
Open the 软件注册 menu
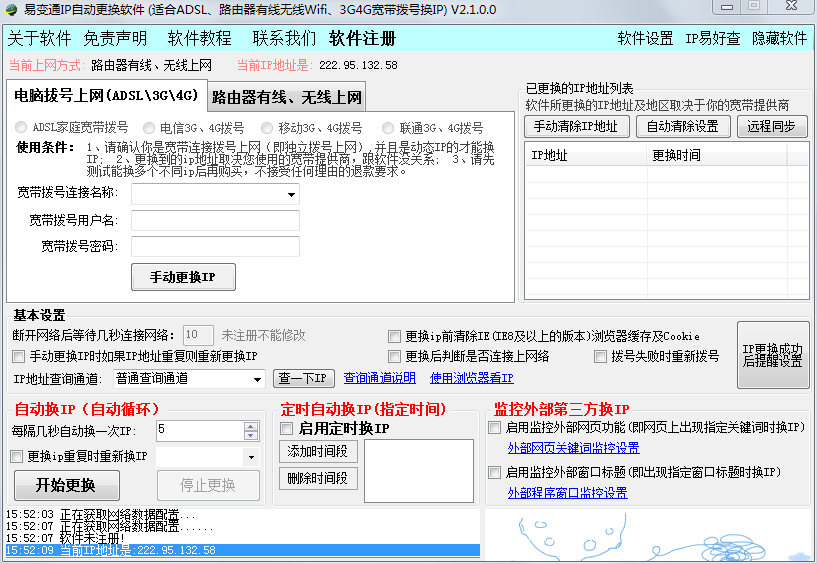tap(363, 38)
